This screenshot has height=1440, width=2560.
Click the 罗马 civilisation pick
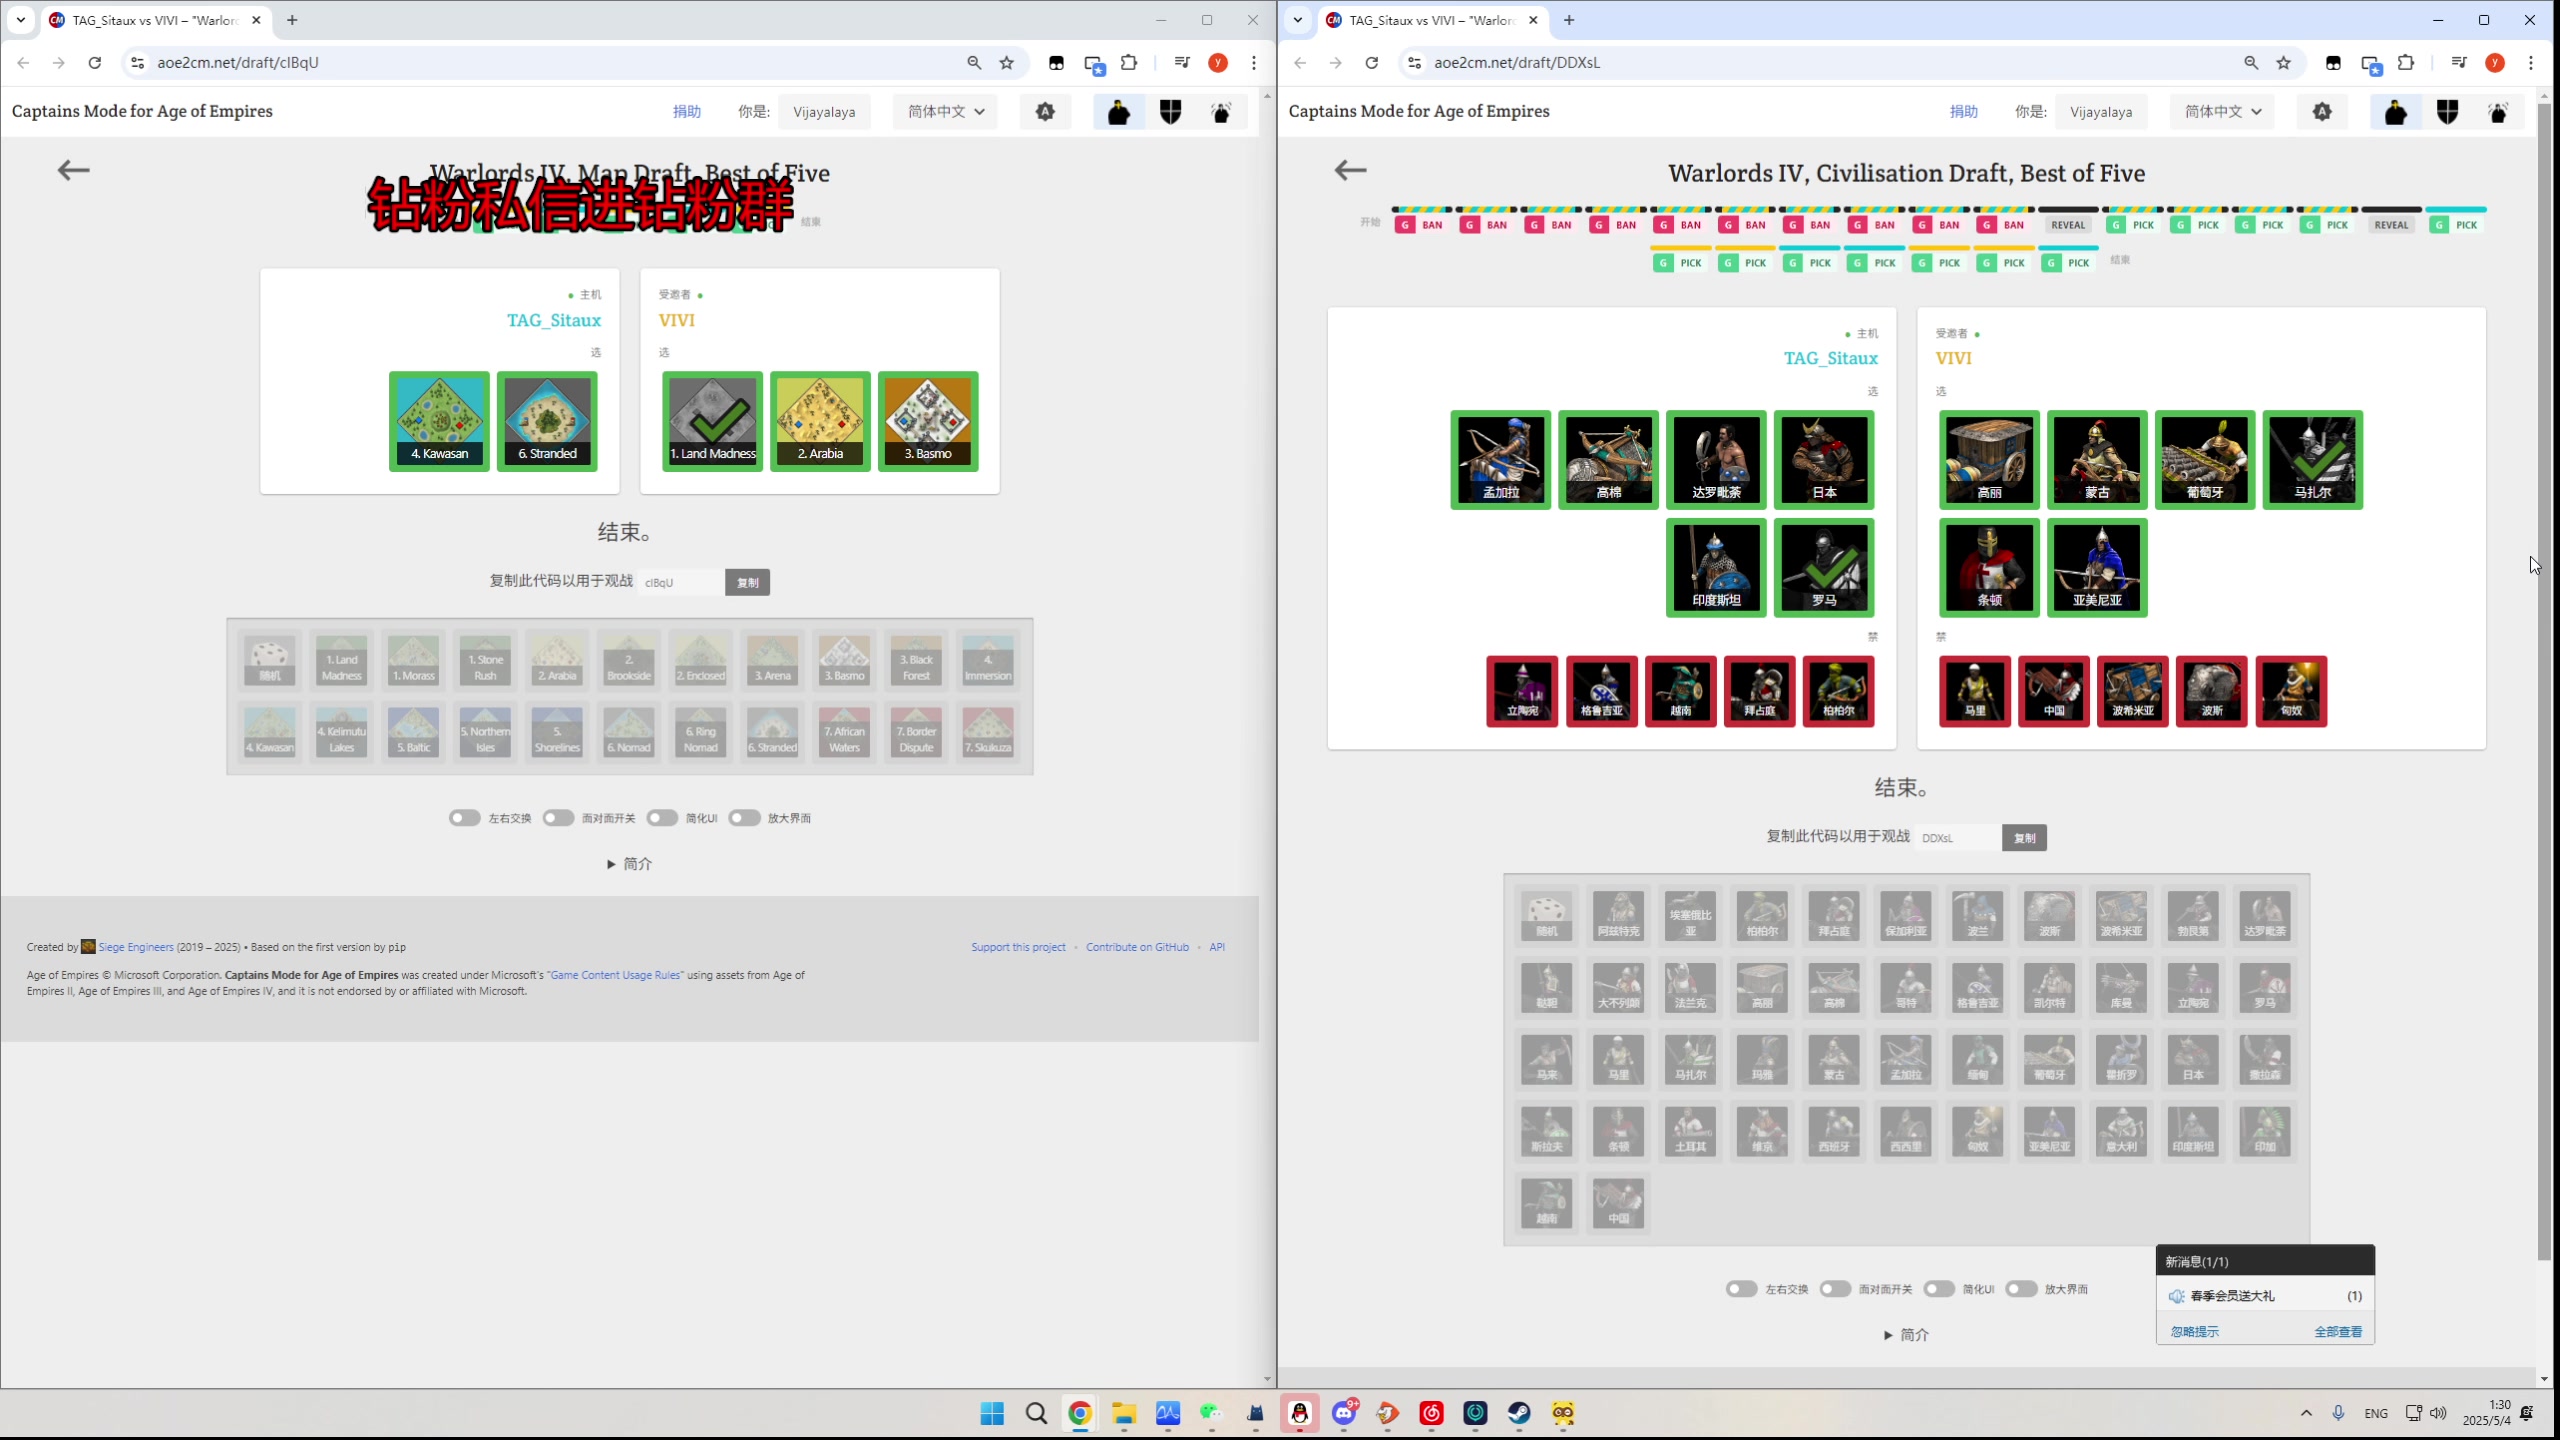[1824, 568]
